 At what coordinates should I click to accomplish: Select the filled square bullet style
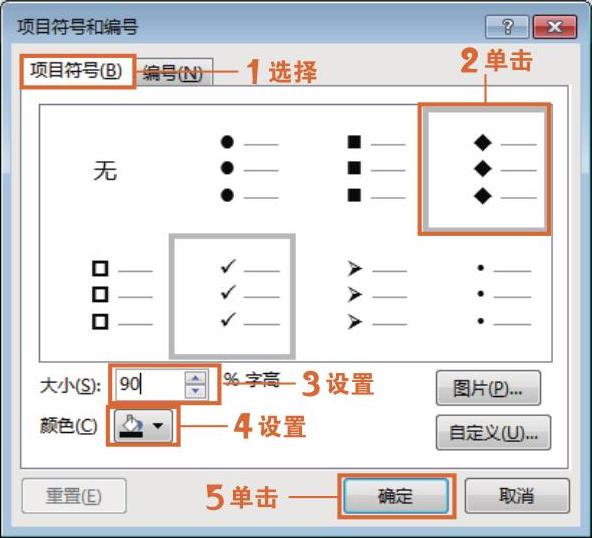tap(359, 169)
